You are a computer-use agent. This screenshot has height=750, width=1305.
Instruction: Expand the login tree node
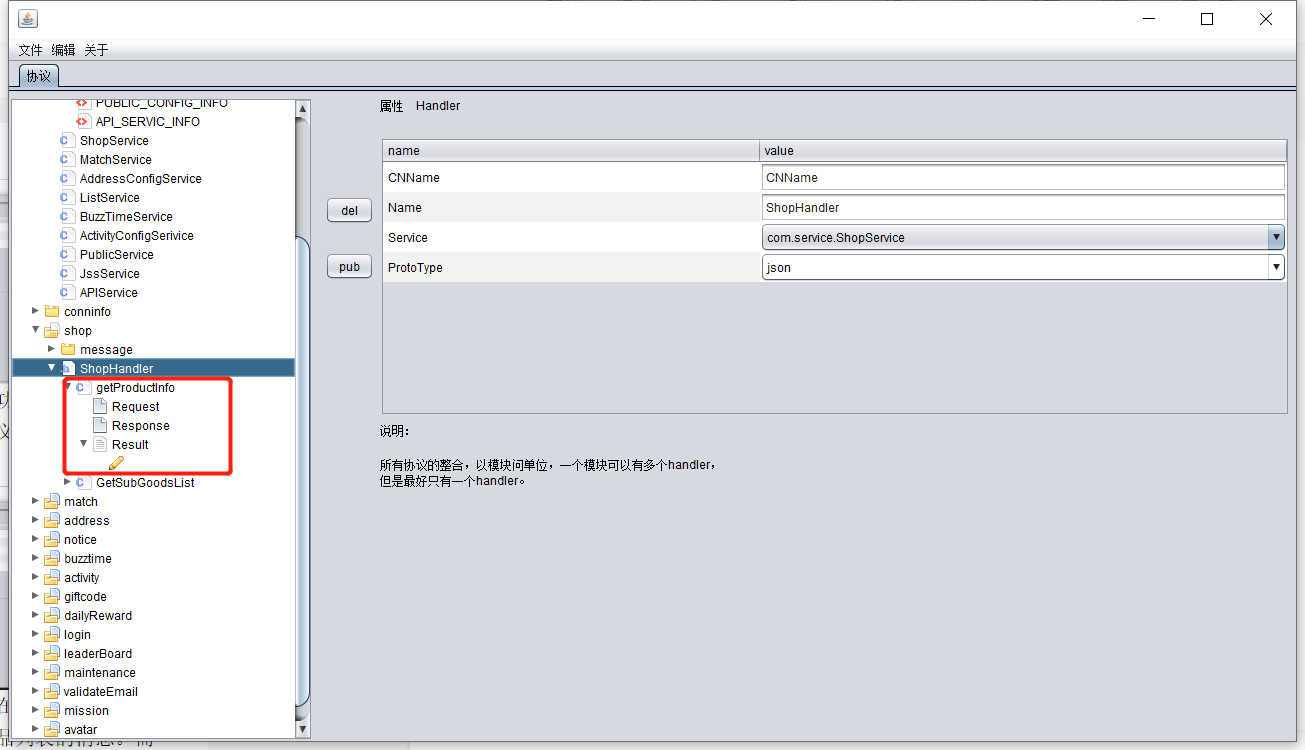[36, 634]
